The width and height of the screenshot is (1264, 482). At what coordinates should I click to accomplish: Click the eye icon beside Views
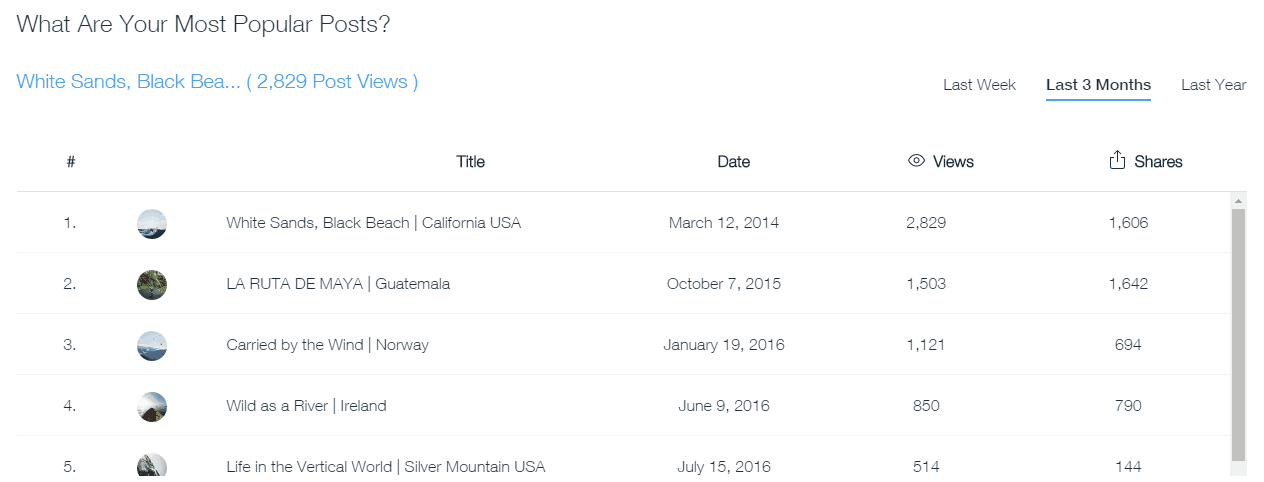[916, 161]
